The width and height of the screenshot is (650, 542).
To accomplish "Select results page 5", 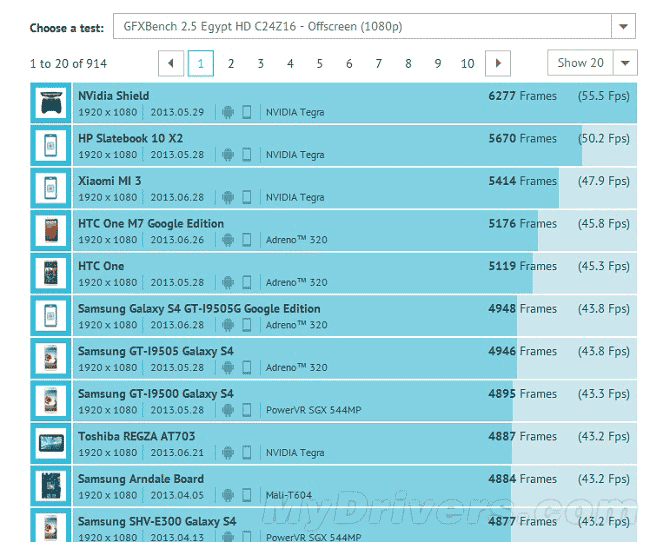I will (320, 63).
